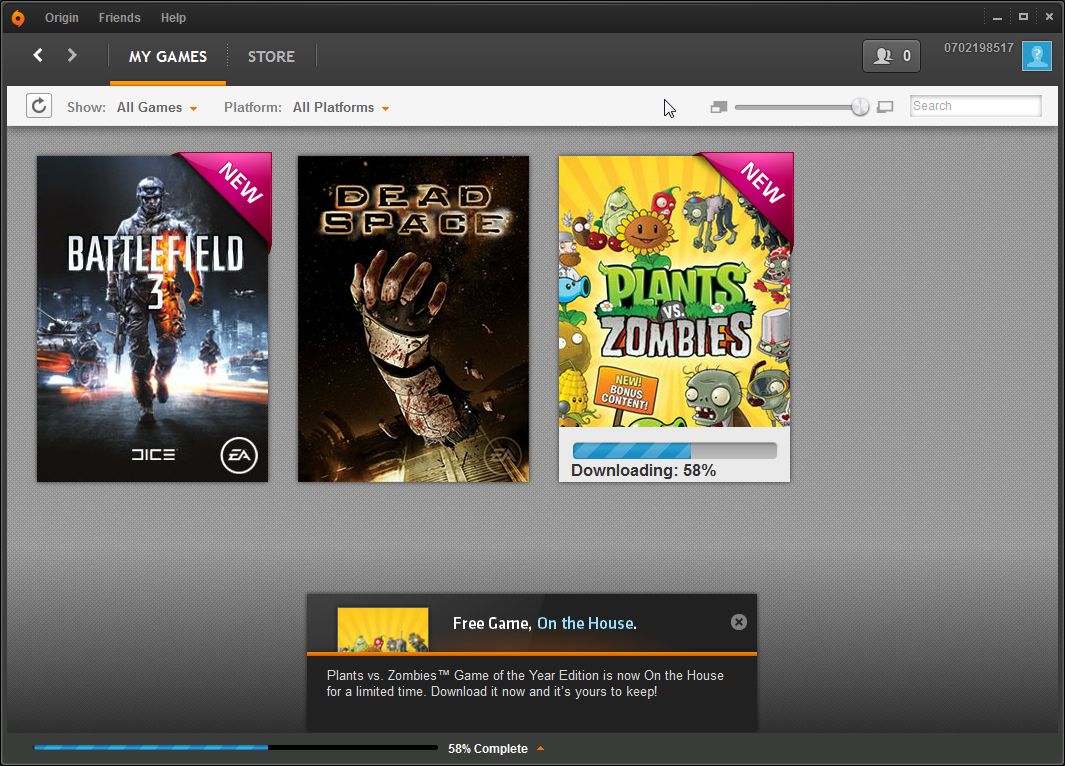This screenshot has height=766, width=1065.
Task: Click the bottom overall download progress bar
Action: coord(236,748)
